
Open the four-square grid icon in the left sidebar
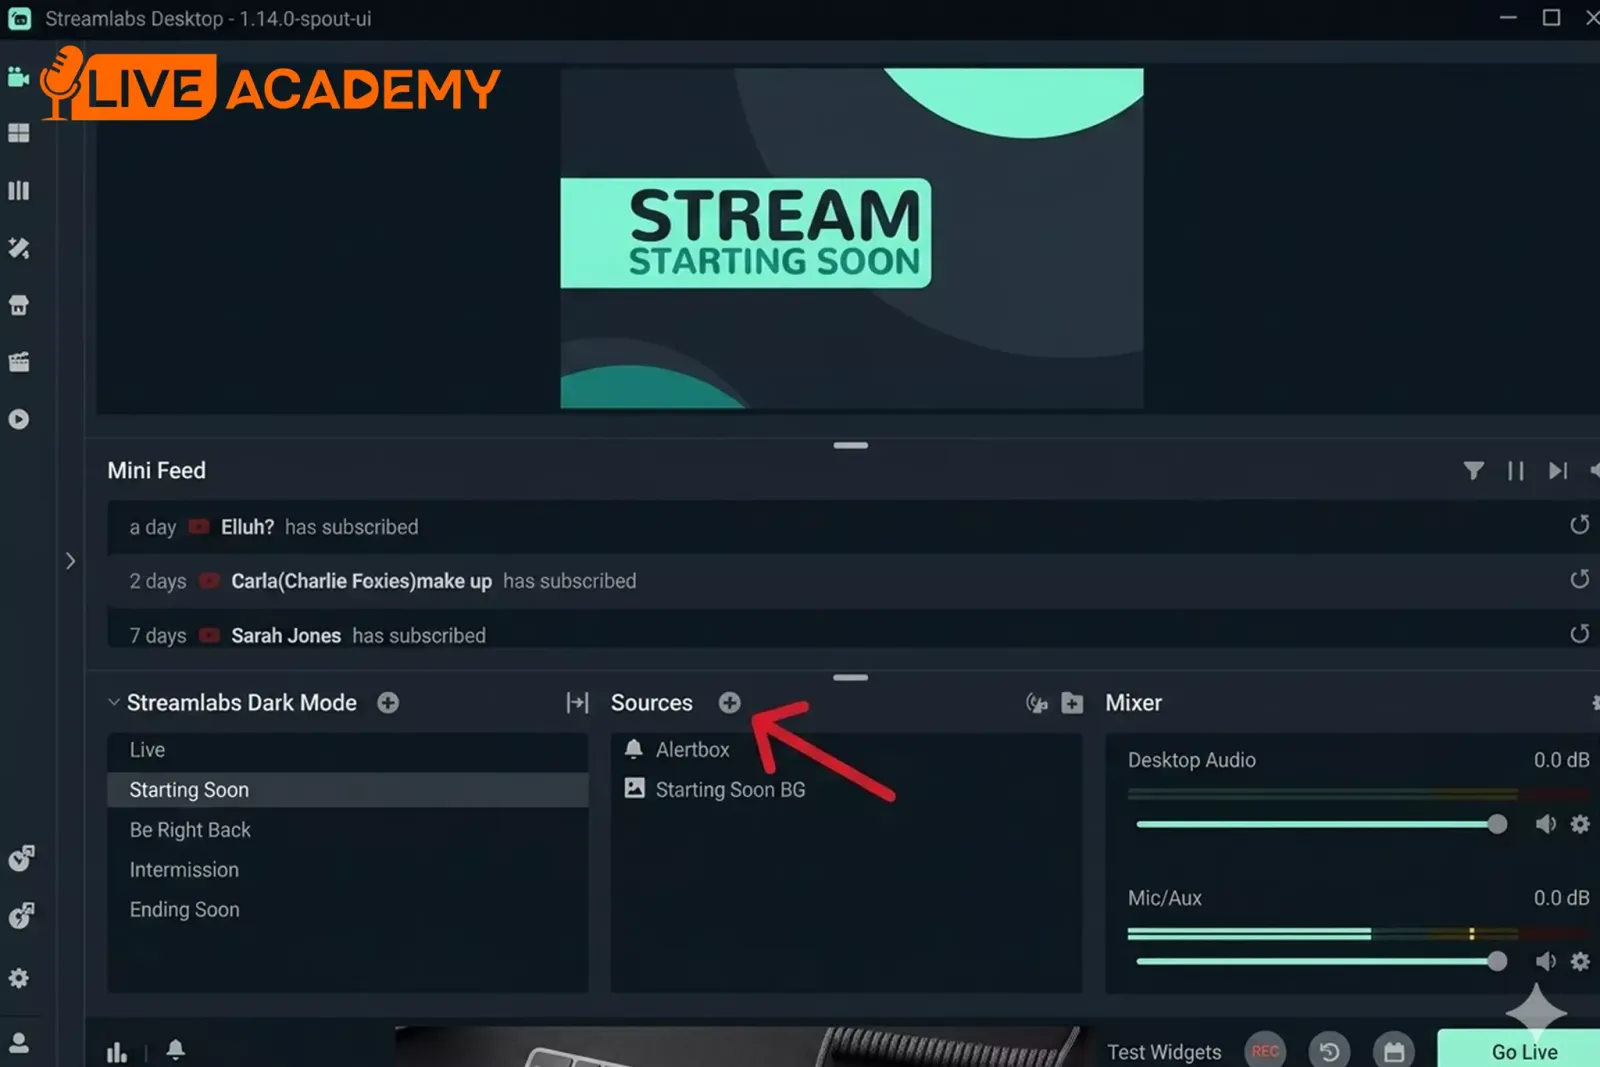click(19, 133)
